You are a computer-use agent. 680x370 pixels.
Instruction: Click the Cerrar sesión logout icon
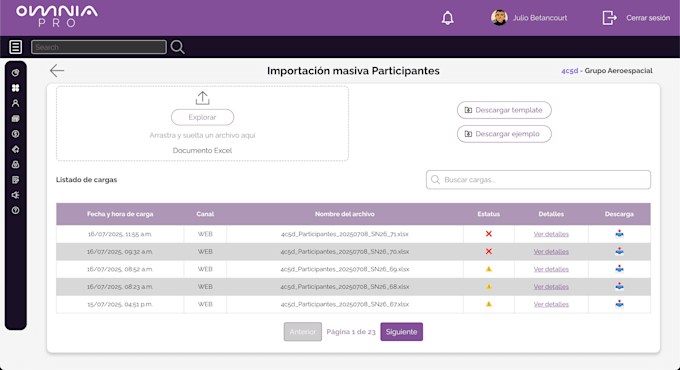click(609, 18)
